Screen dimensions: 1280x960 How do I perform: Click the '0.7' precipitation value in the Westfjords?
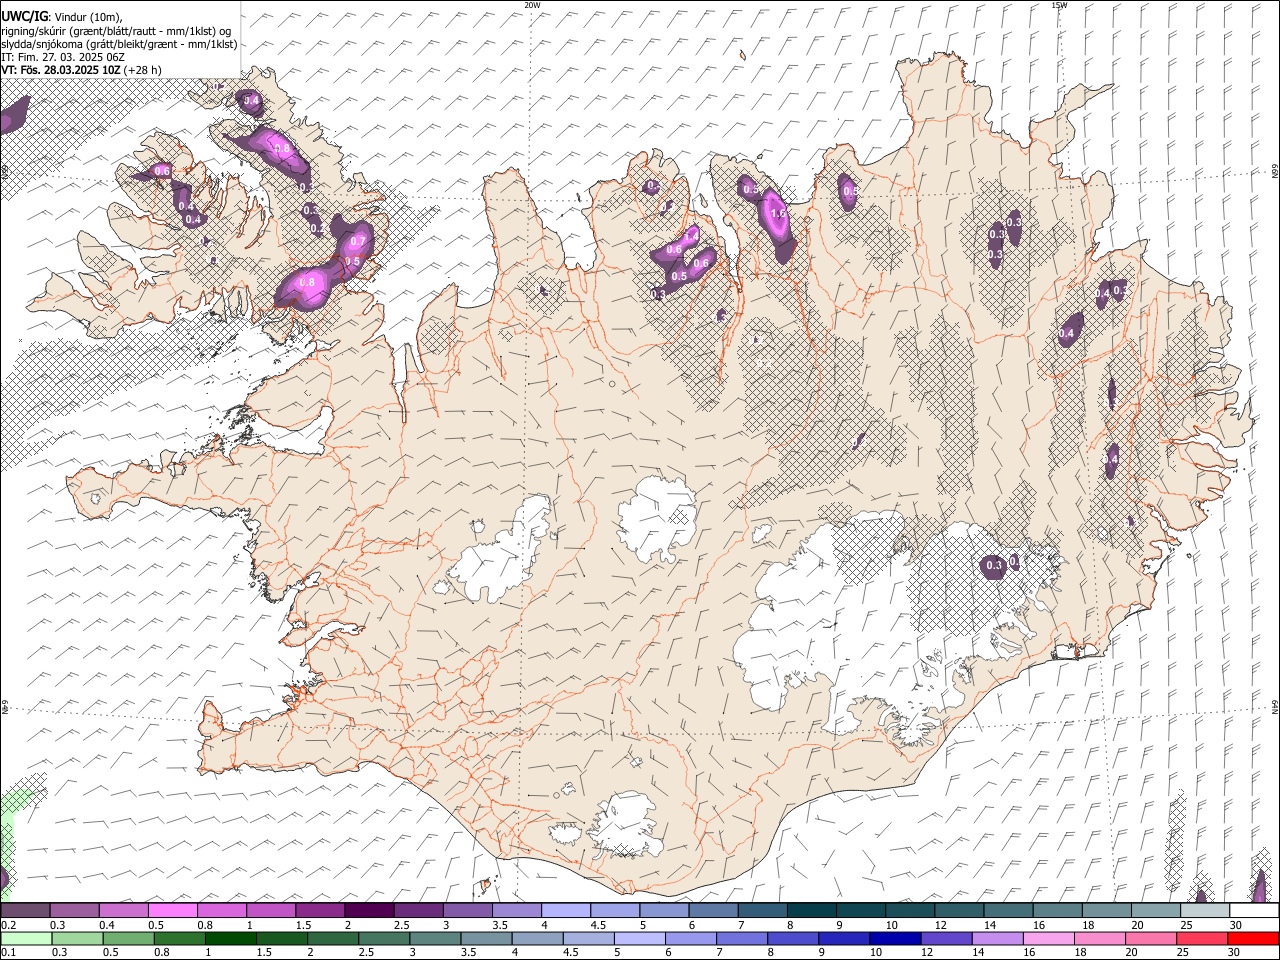(358, 241)
